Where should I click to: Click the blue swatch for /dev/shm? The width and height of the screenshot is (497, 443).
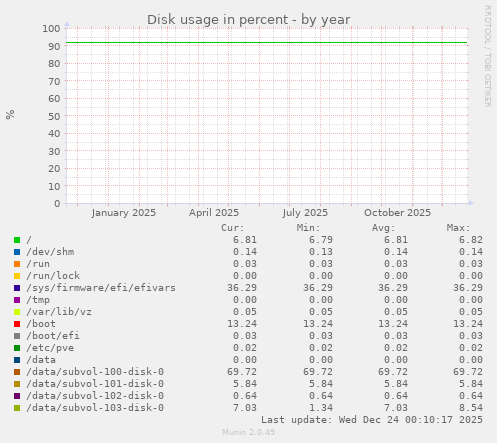tap(17, 252)
